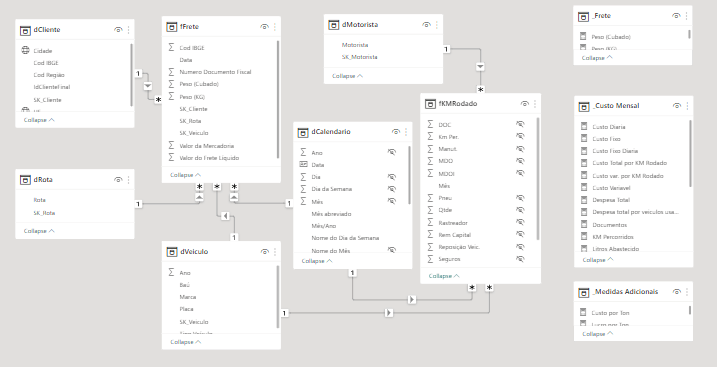Click the dCliente table header icon
This screenshot has width=717, height=367.
[x=25, y=31]
